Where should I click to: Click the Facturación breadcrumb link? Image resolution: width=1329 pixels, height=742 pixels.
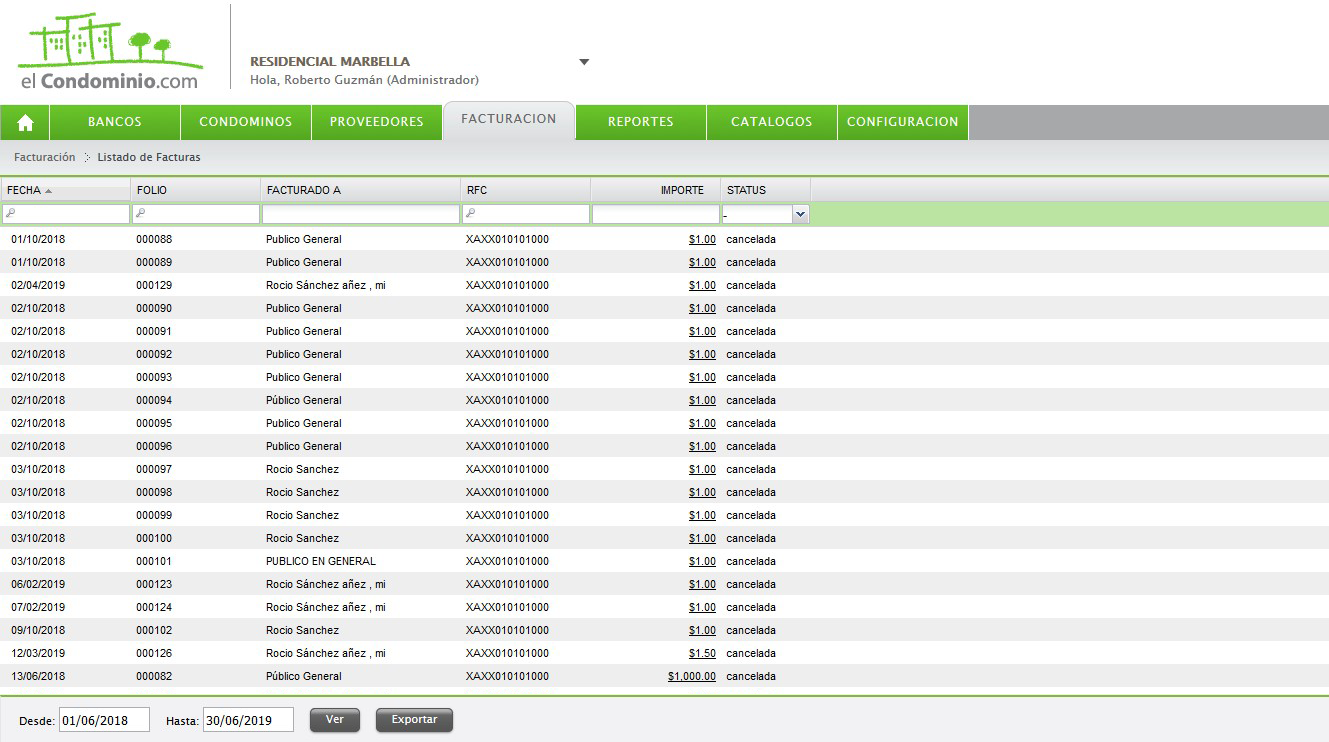pos(44,158)
